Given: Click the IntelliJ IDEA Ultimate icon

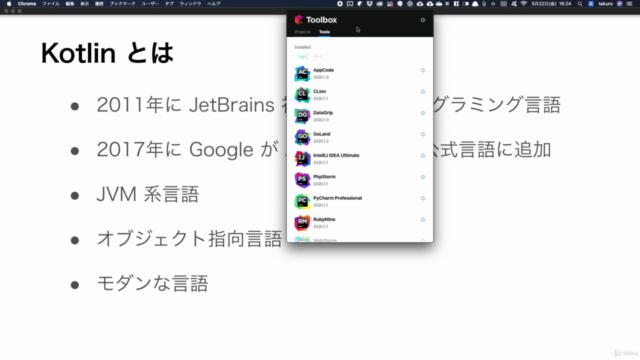Looking at the screenshot, I should point(302,159).
